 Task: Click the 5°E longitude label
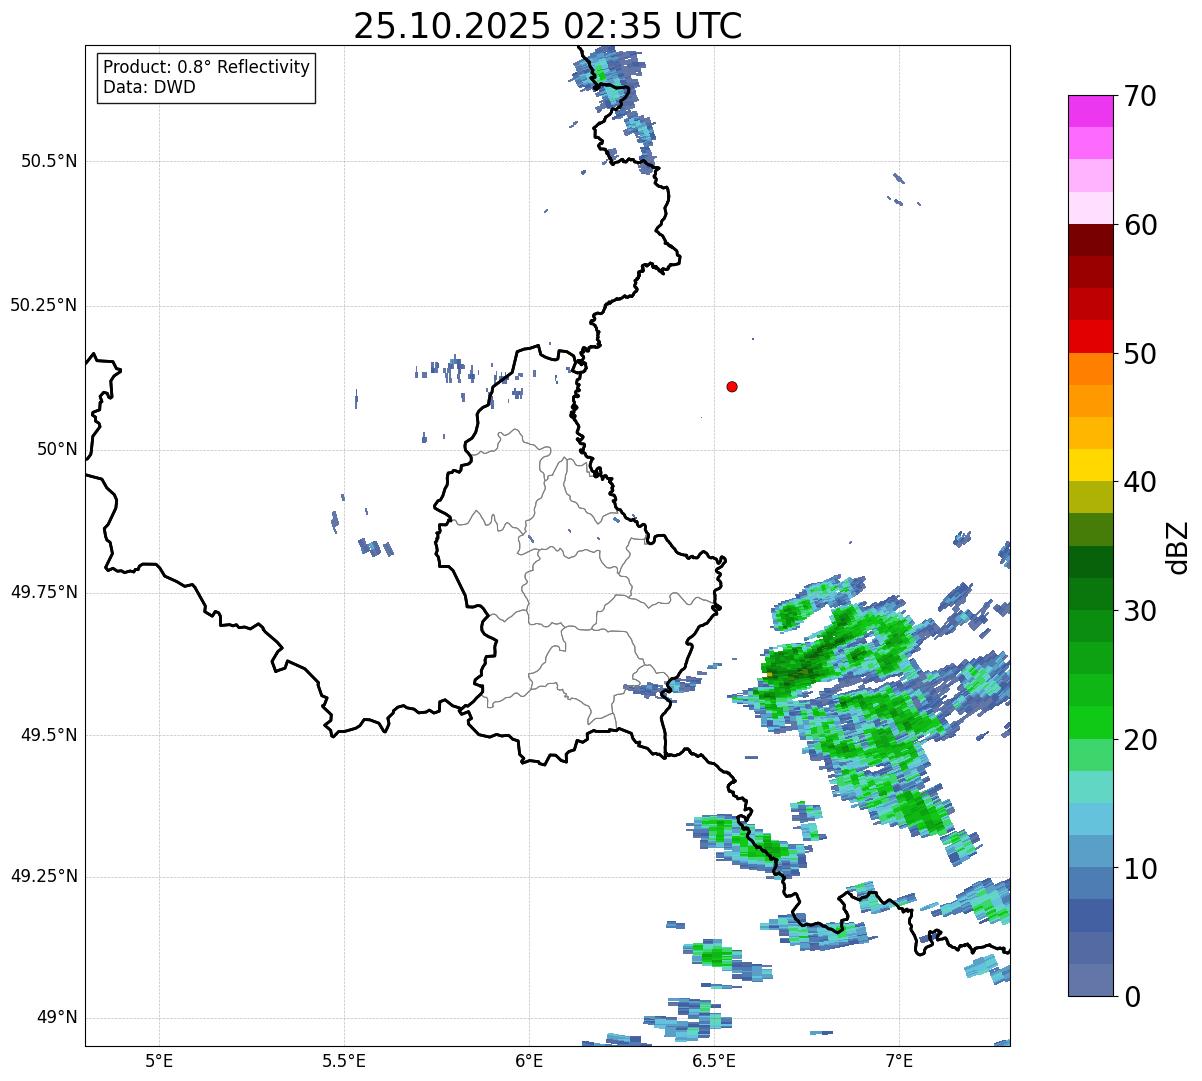tap(159, 1060)
